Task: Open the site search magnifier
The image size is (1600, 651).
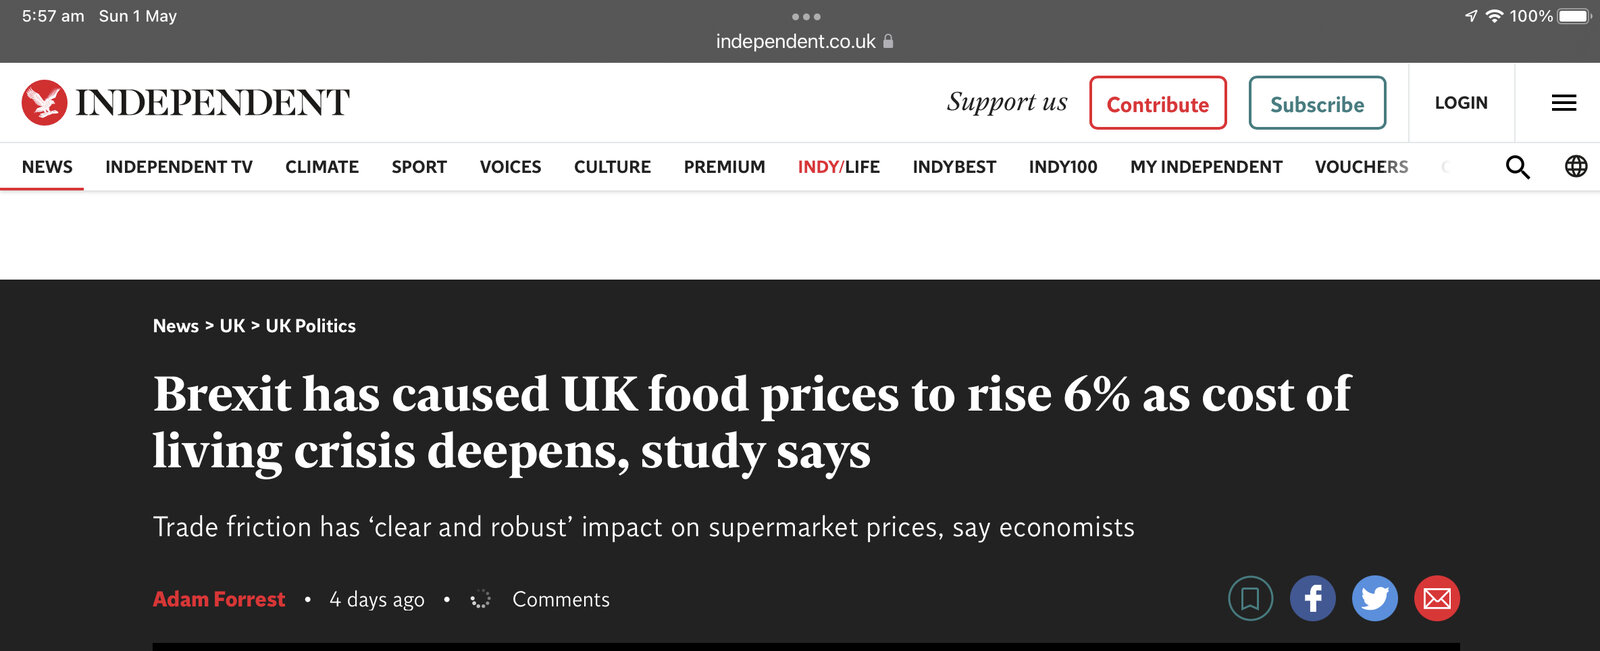Action: [1517, 167]
